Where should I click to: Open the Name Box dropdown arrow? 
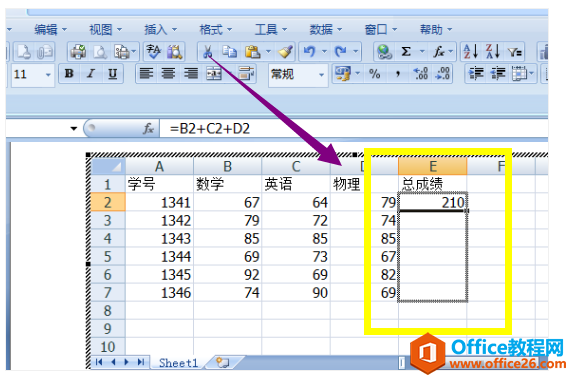(x=73, y=129)
